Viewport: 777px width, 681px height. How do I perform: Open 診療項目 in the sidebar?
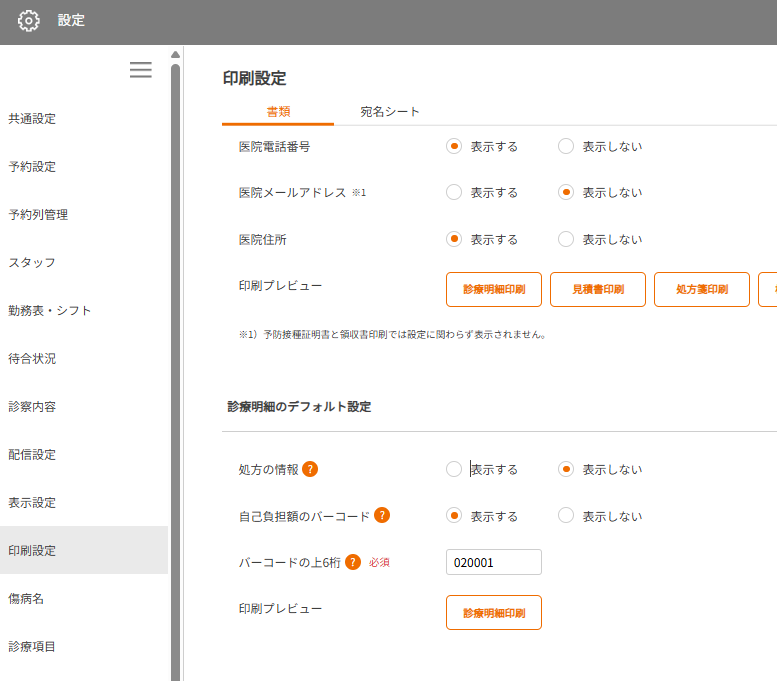(x=32, y=647)
